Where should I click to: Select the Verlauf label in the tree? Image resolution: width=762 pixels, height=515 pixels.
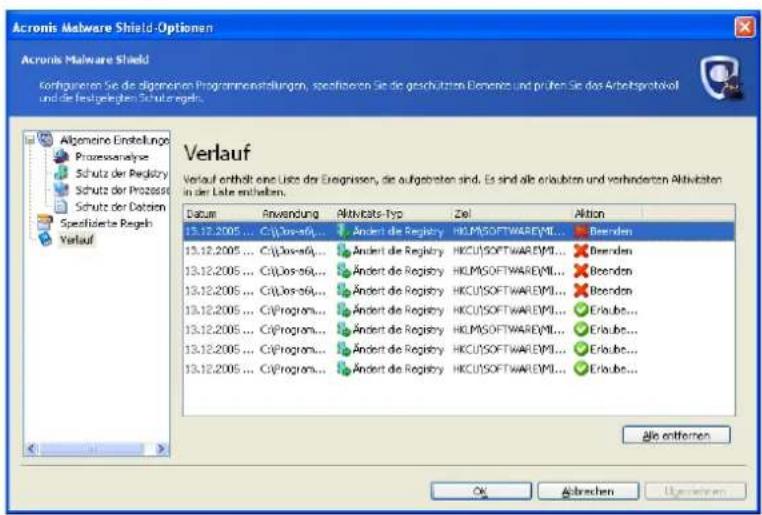pyautogui.click(x=77, y=240)
